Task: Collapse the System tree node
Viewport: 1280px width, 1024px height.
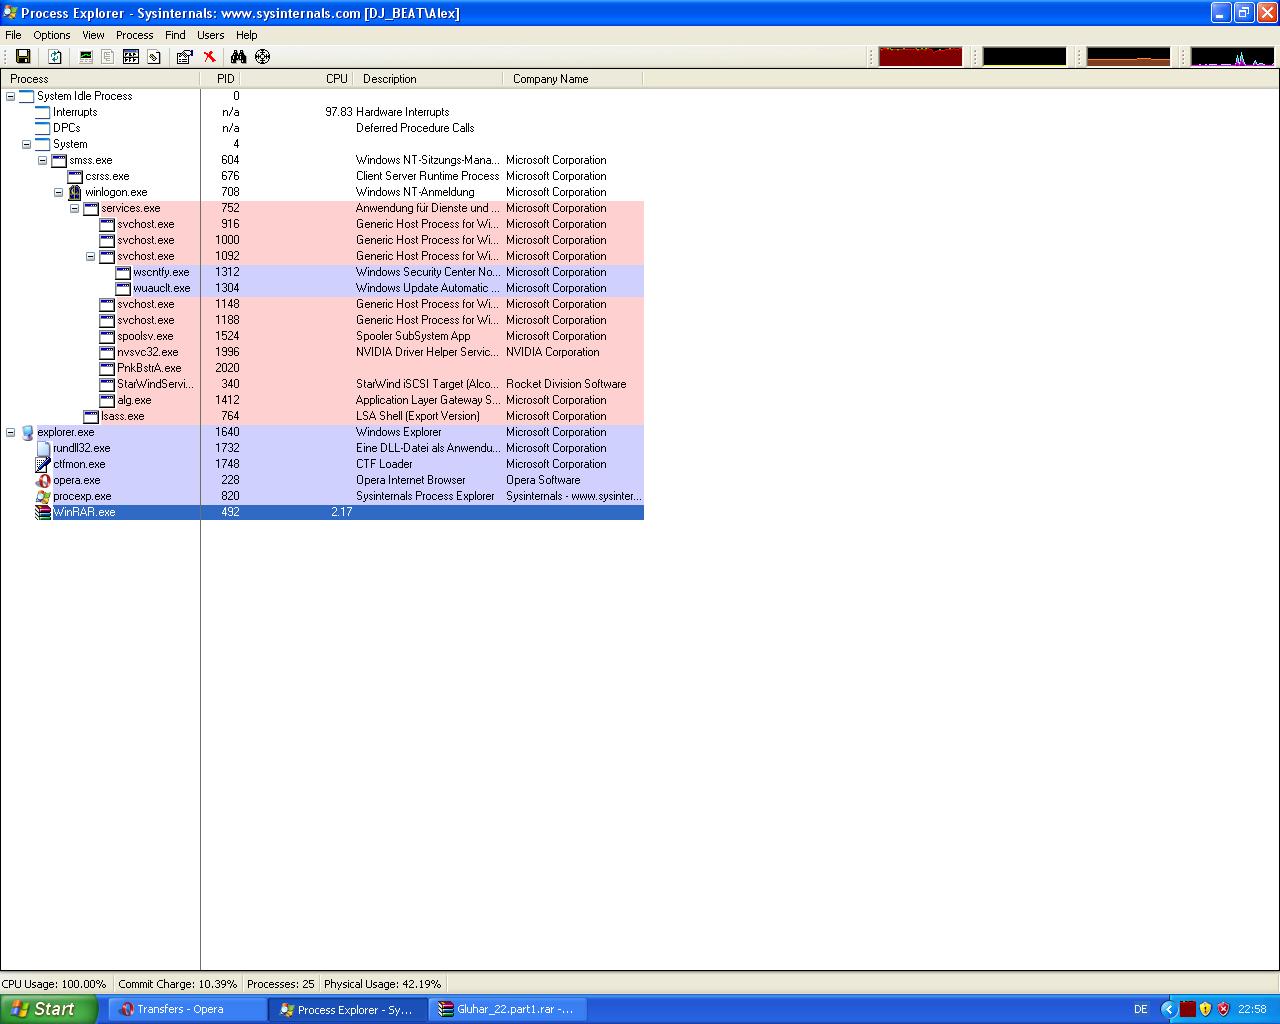Action: (27, 144)
